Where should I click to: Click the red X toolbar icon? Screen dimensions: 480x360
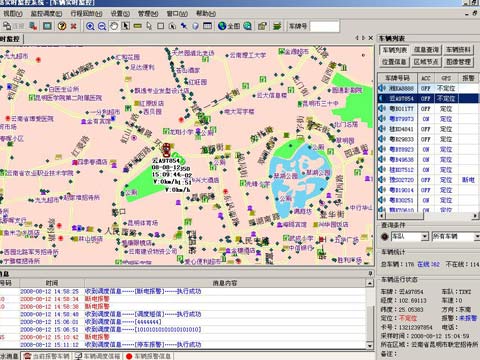(x=74, y=26)
